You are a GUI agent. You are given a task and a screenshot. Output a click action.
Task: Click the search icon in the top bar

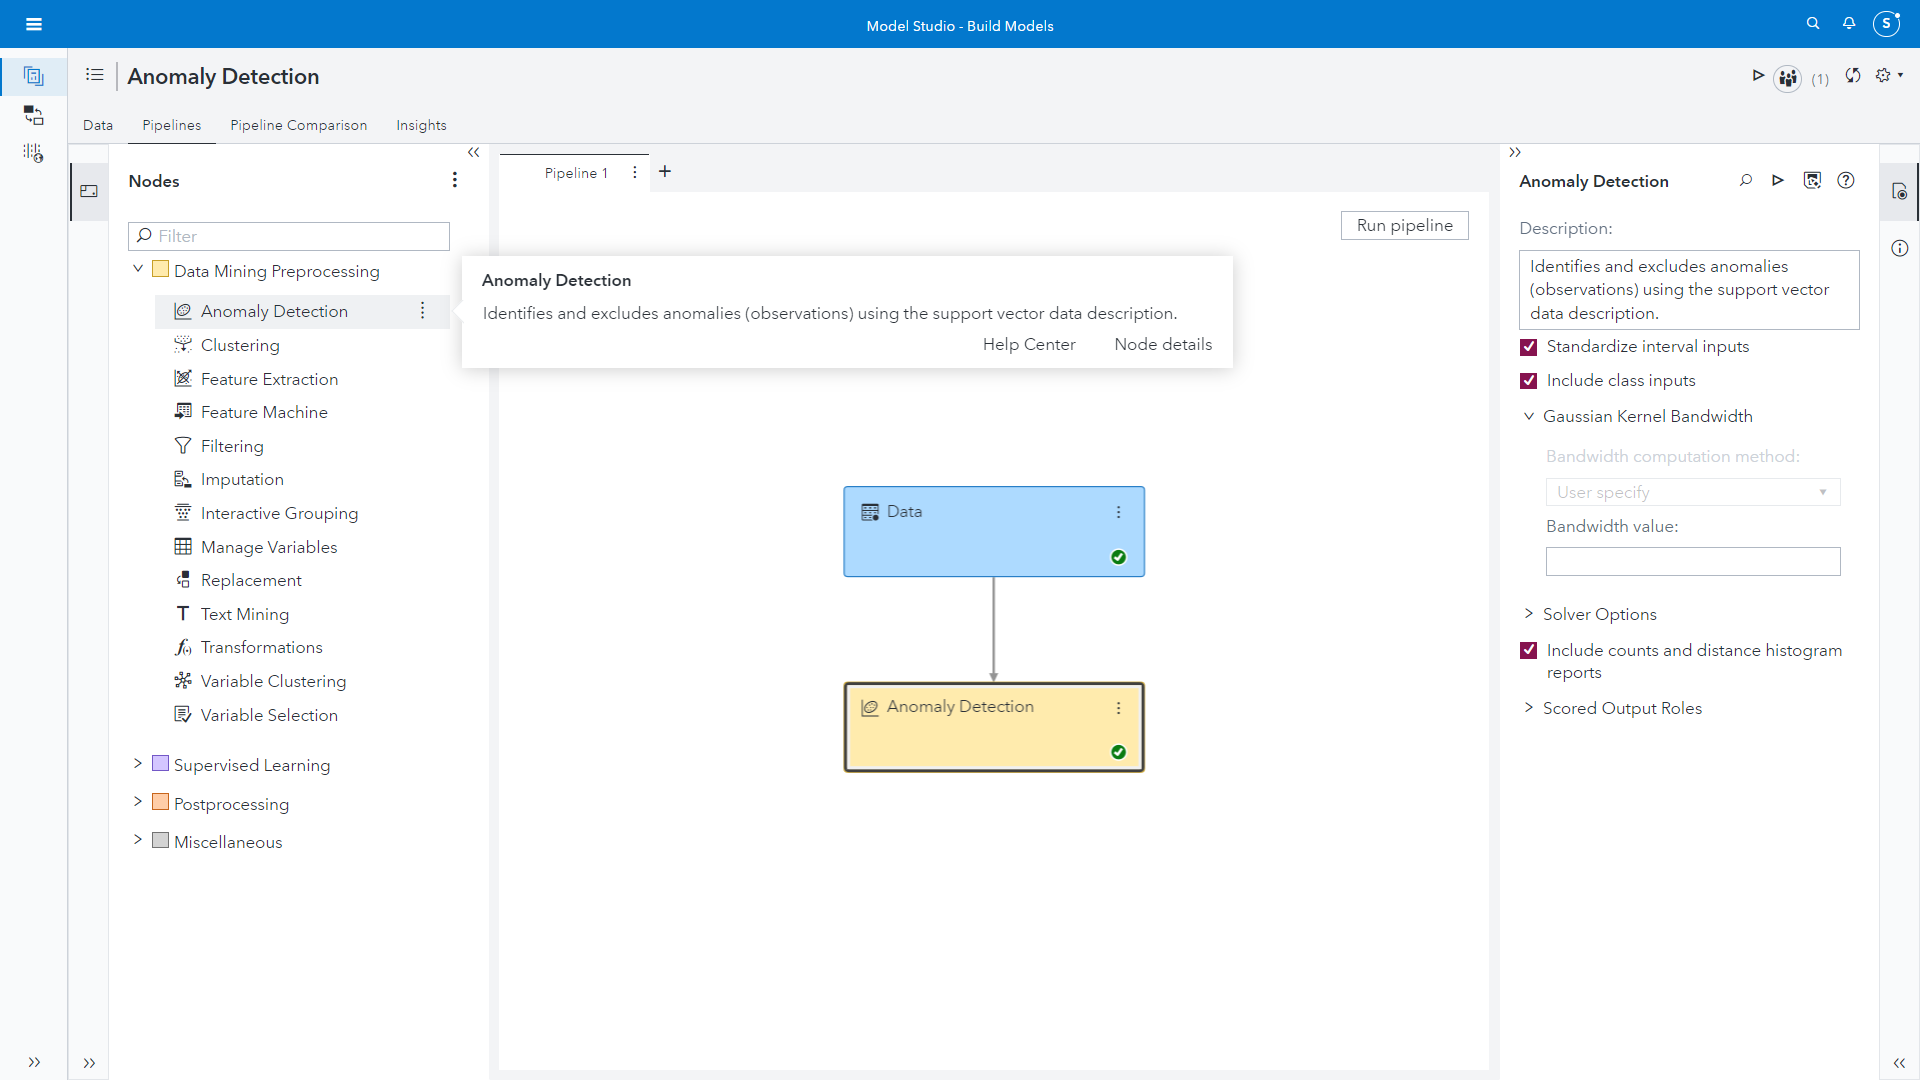pyautogui.click(x=1812, y=24)
